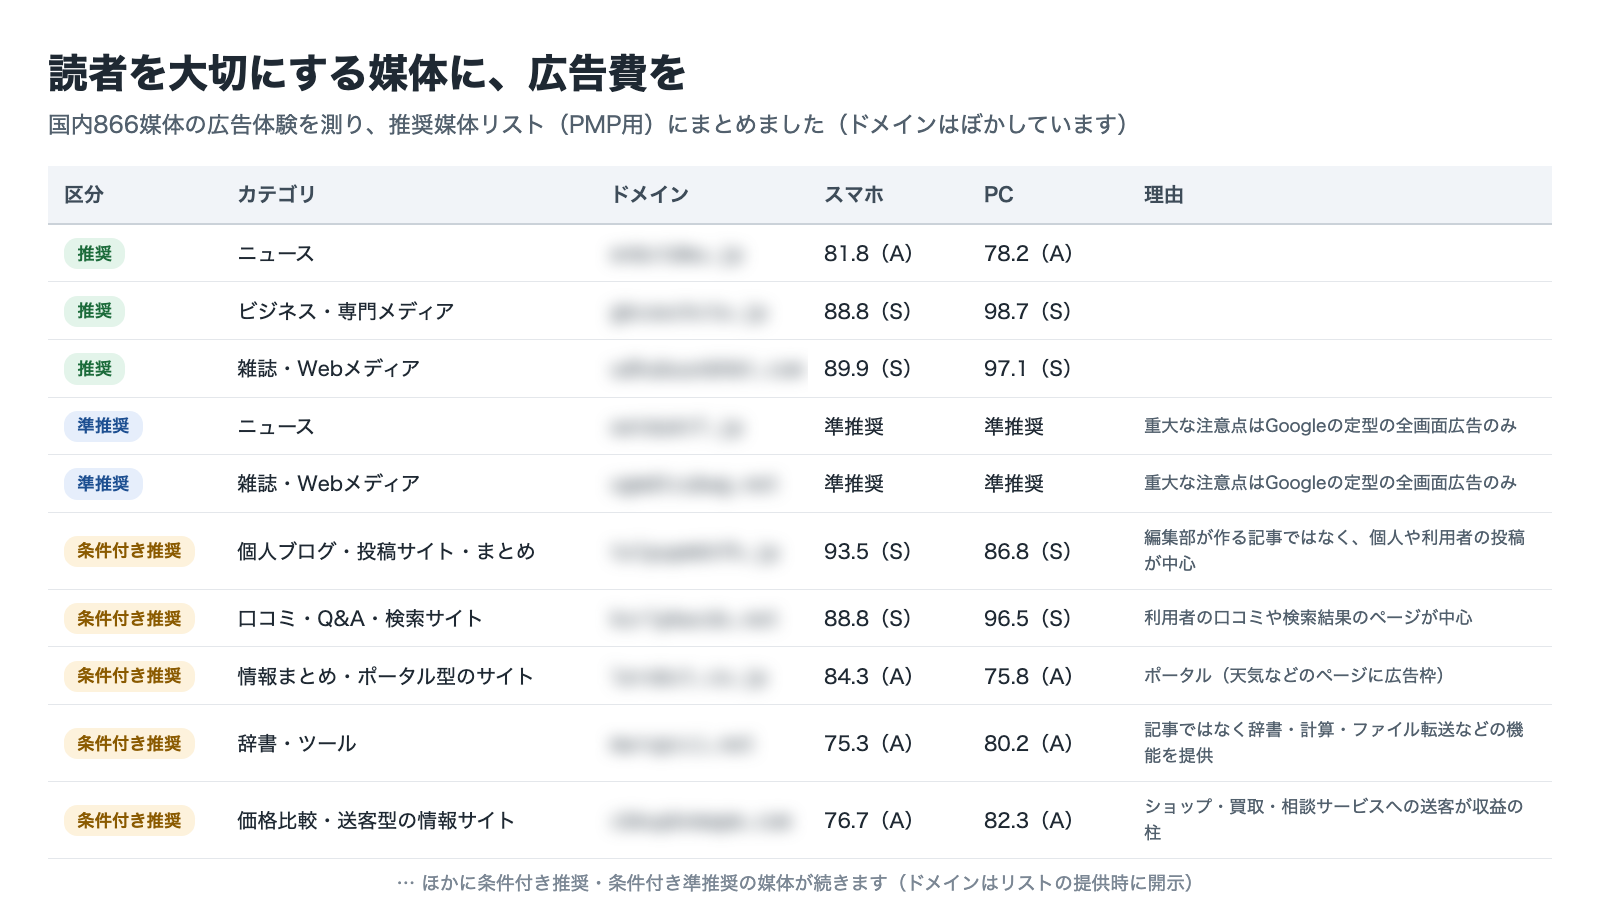Select the 80.2 (A) PC score
1600x900 pixels.
pyautogui.click(x=1028, y=744)
